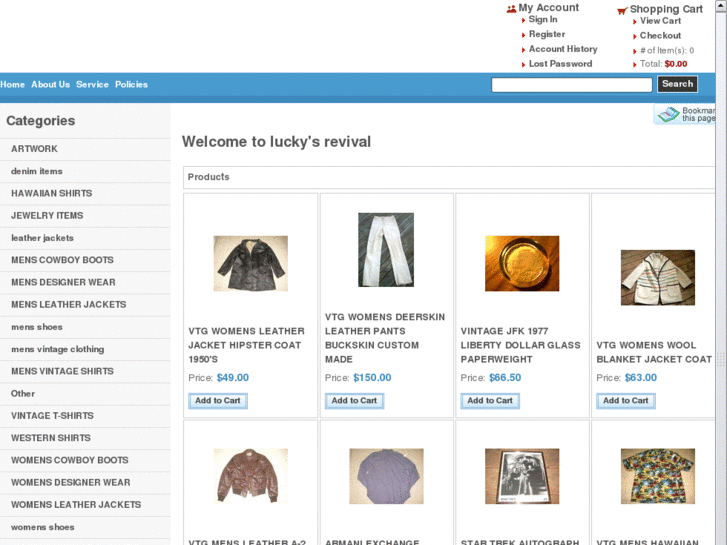Viewport: 727px width, 545px height.
Task: Go to Checkout
Action: coord(660,36)
